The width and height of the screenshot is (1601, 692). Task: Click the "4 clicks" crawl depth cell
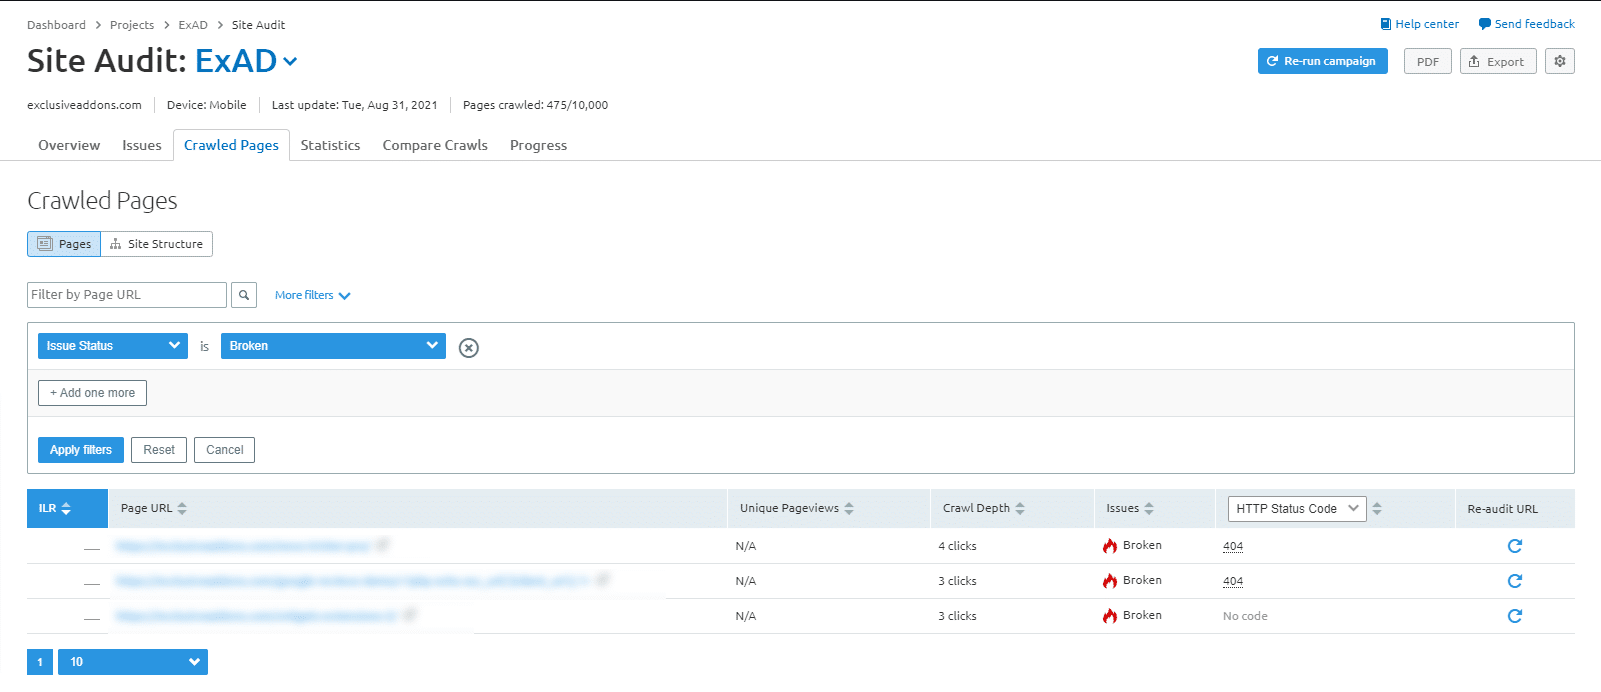click(957, 546)
